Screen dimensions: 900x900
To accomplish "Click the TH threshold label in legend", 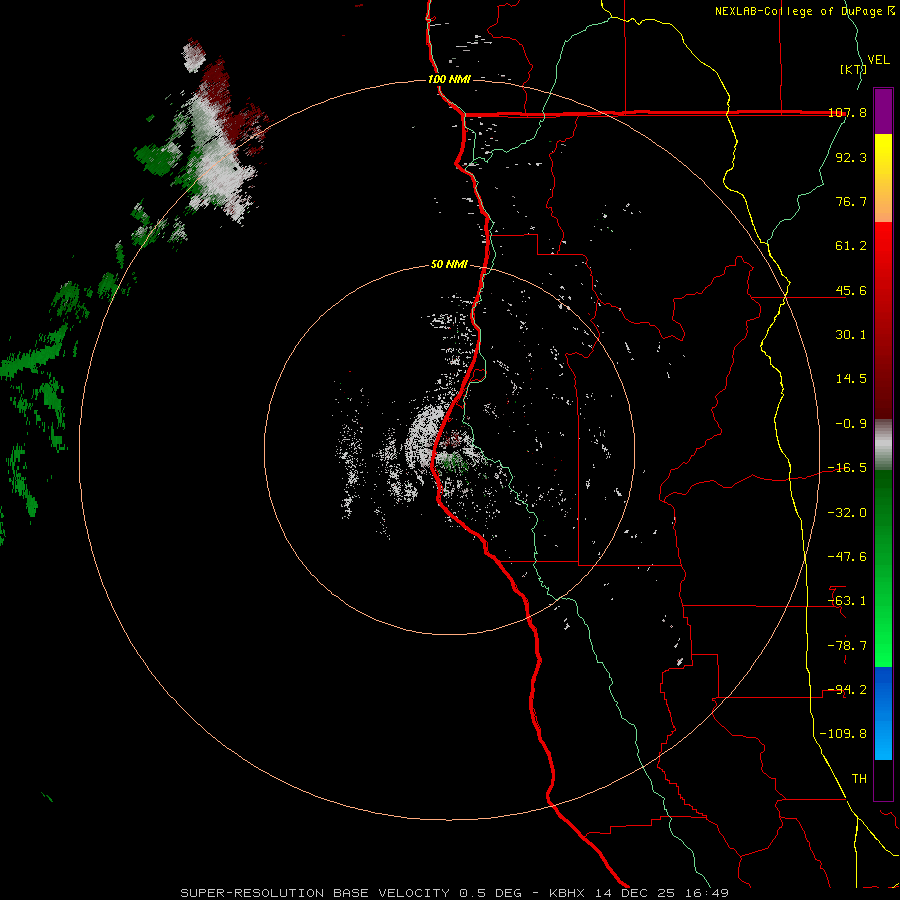I will coord(859,779).
